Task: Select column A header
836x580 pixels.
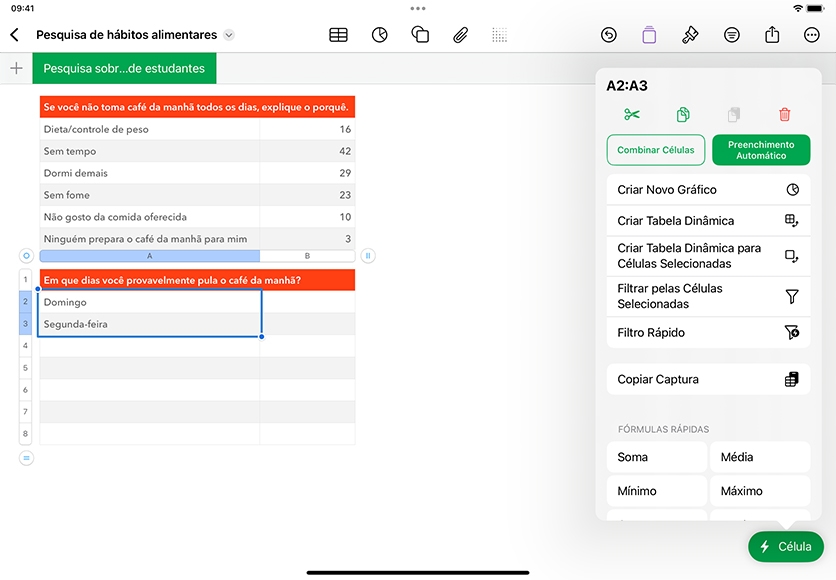Action: tap(150, 256)
